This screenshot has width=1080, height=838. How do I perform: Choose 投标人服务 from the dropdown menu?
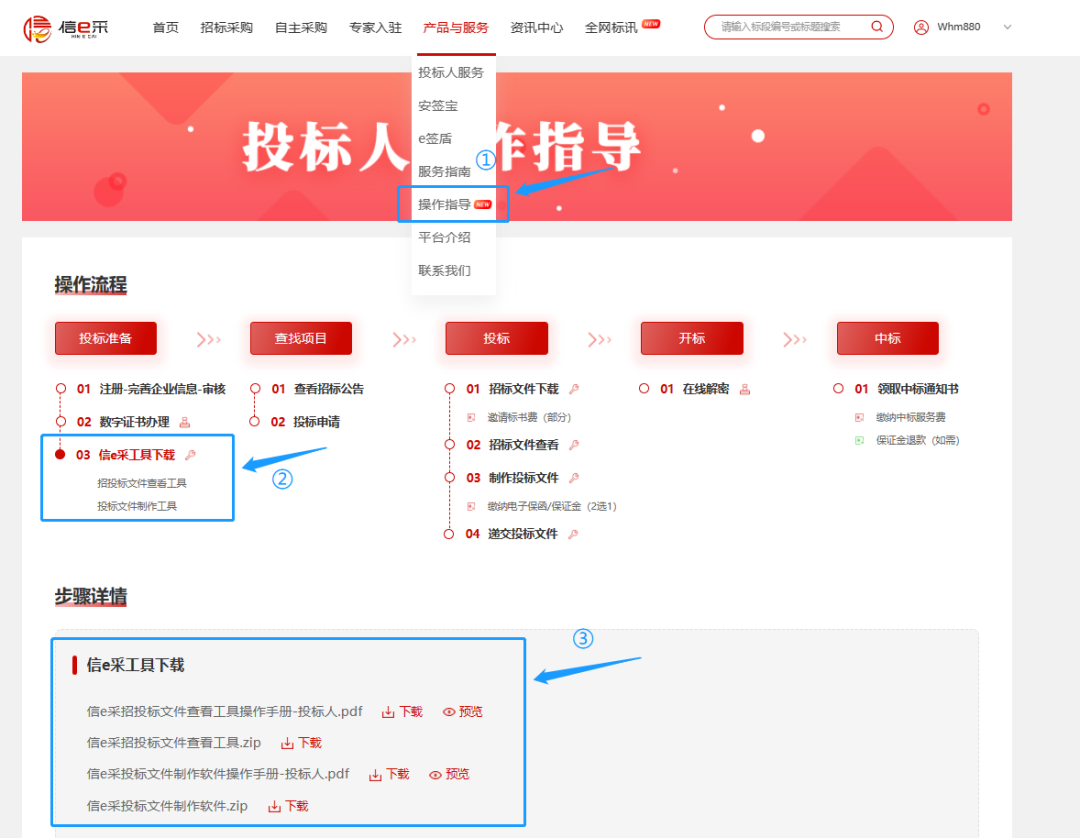pyautogui.click(x=451, y=72)
